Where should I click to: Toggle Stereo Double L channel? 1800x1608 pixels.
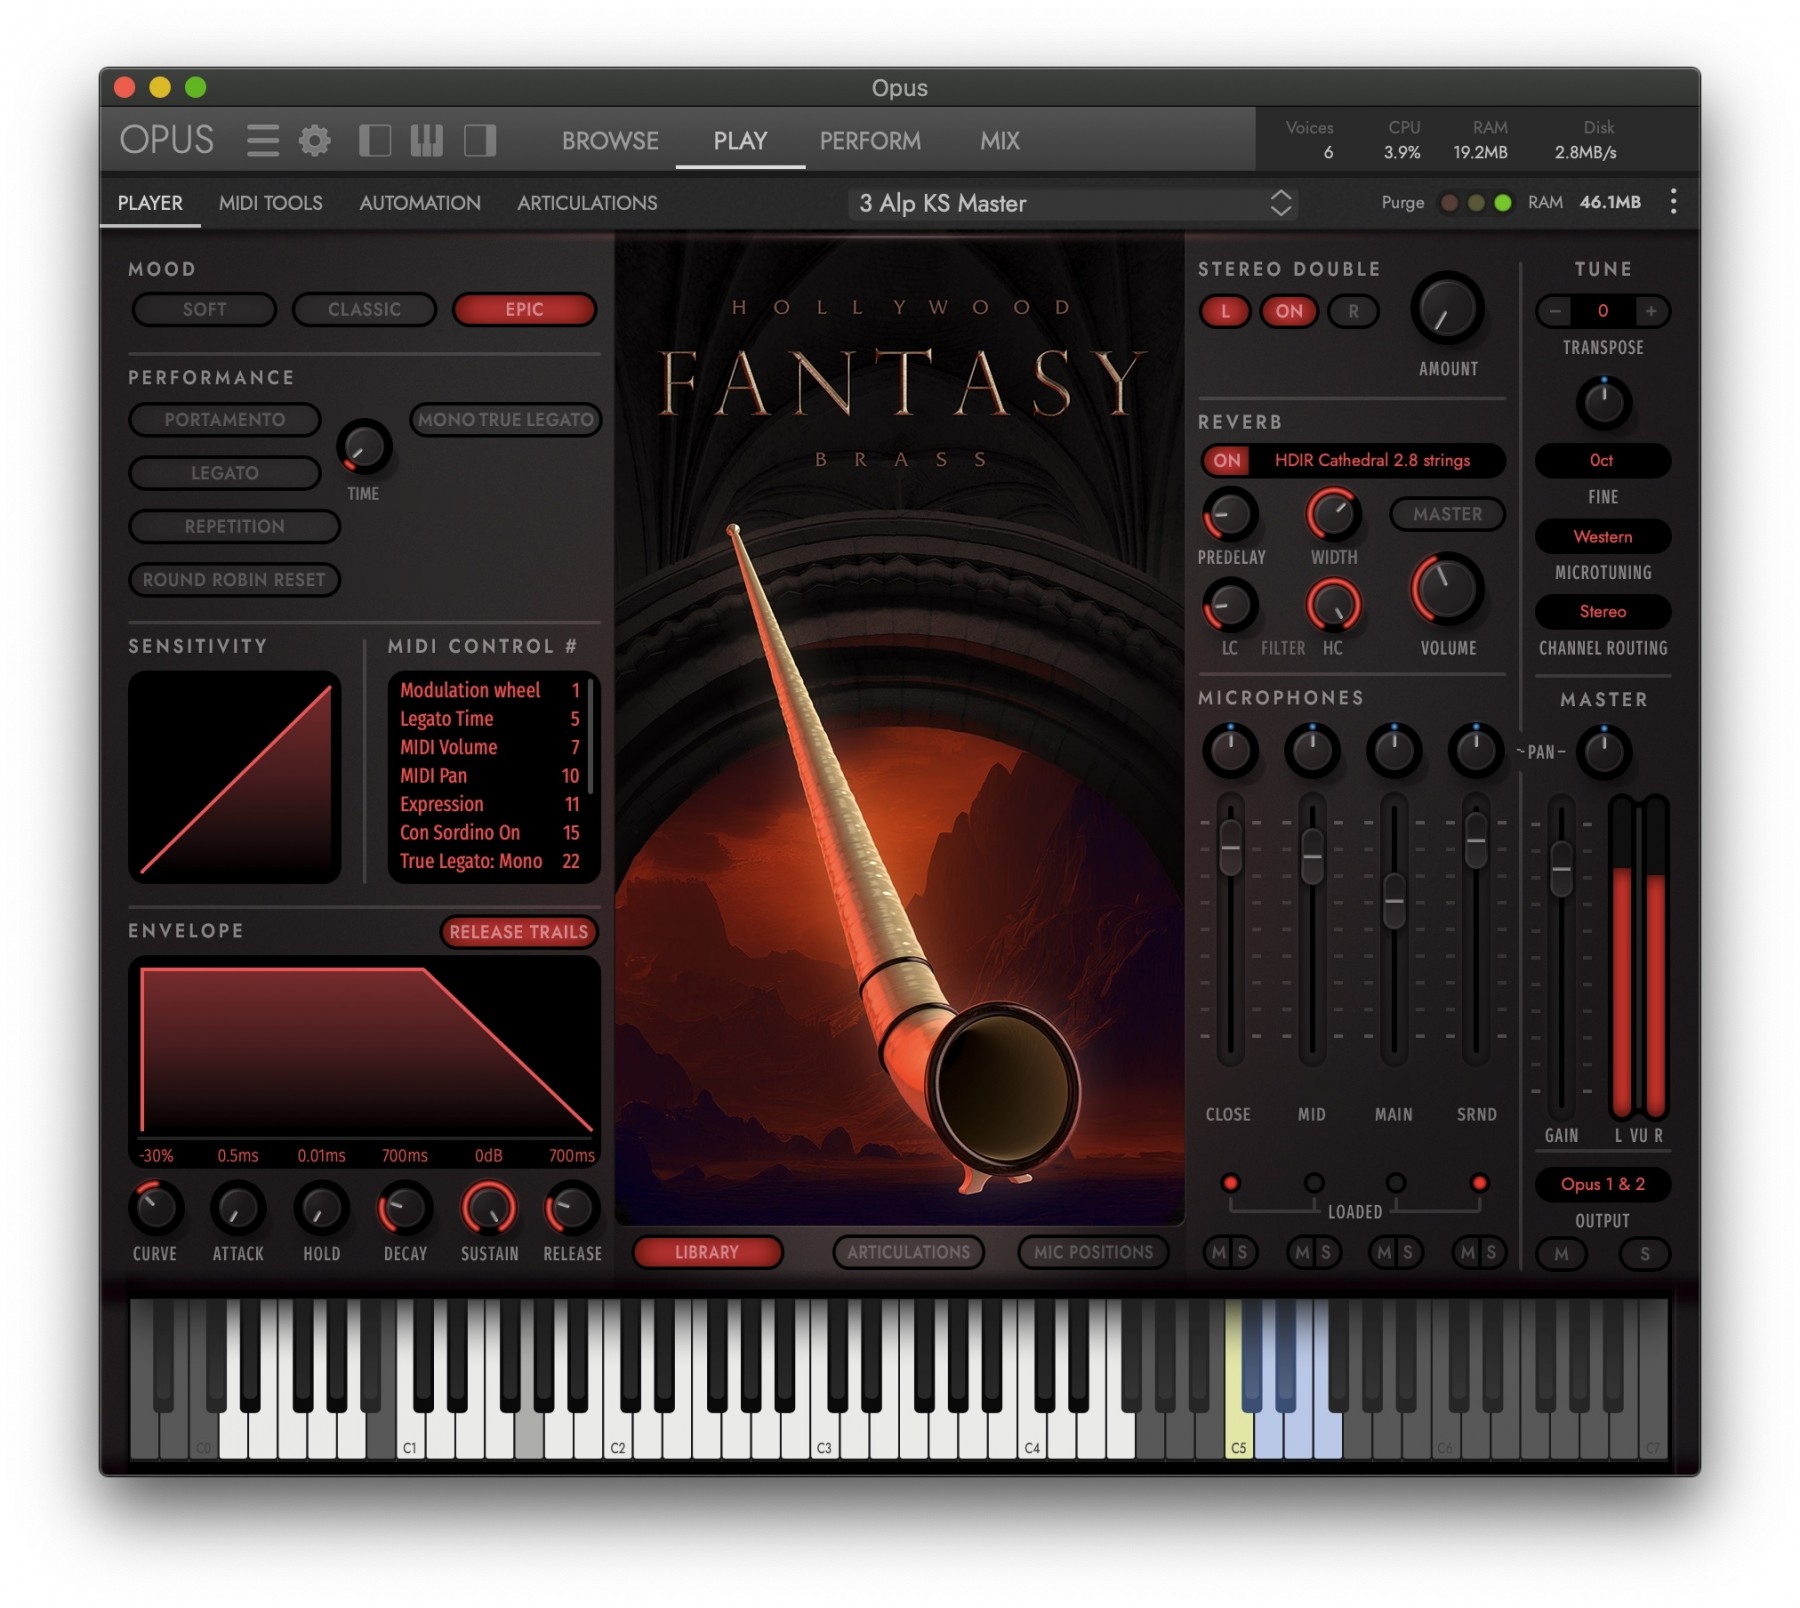(x=1225, y=311)
